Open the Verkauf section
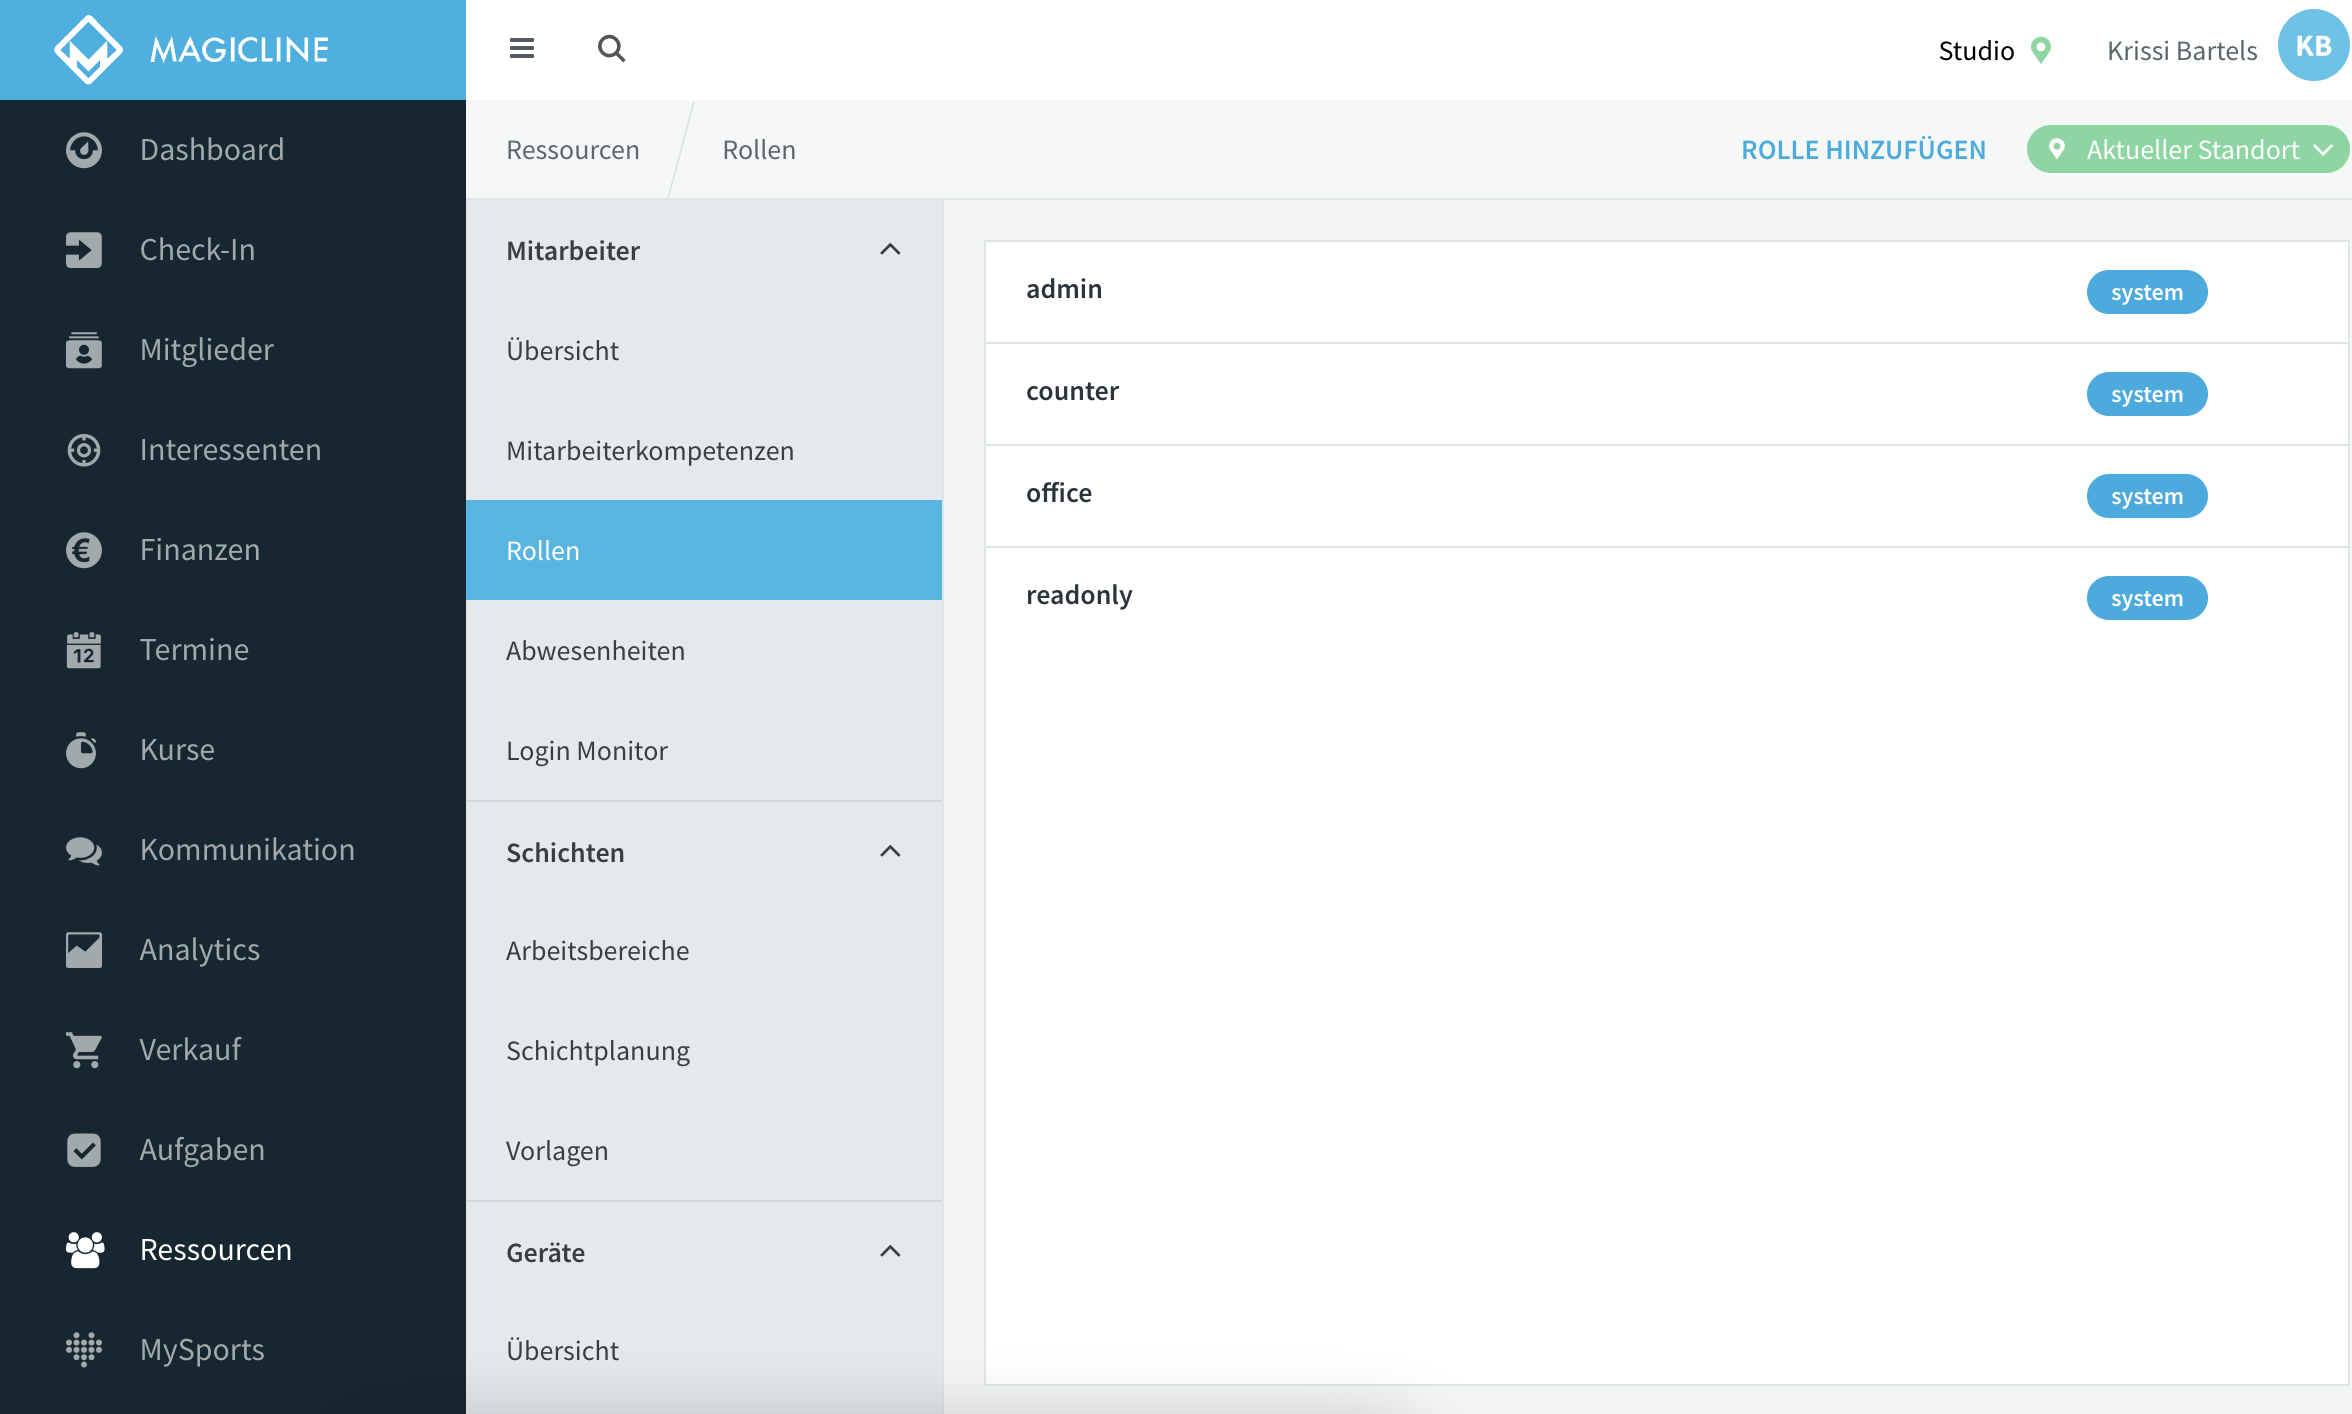The height and width of the screenshot is (1414, 2352). [190, 1050]
